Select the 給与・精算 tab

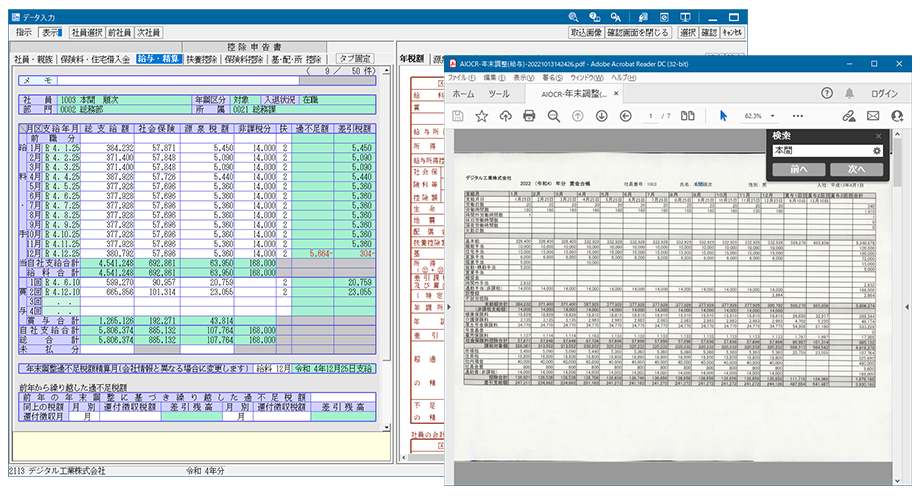point(158,59)
